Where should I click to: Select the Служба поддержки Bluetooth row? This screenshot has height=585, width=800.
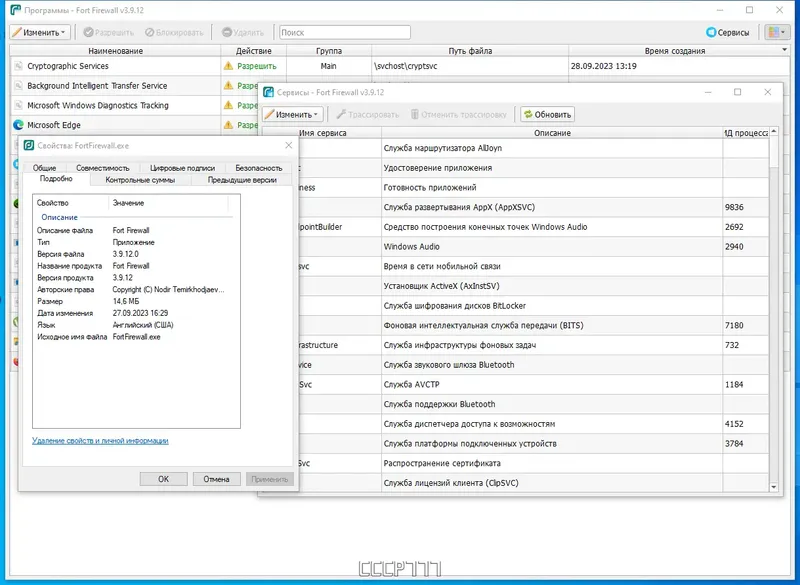pos(533,404)
